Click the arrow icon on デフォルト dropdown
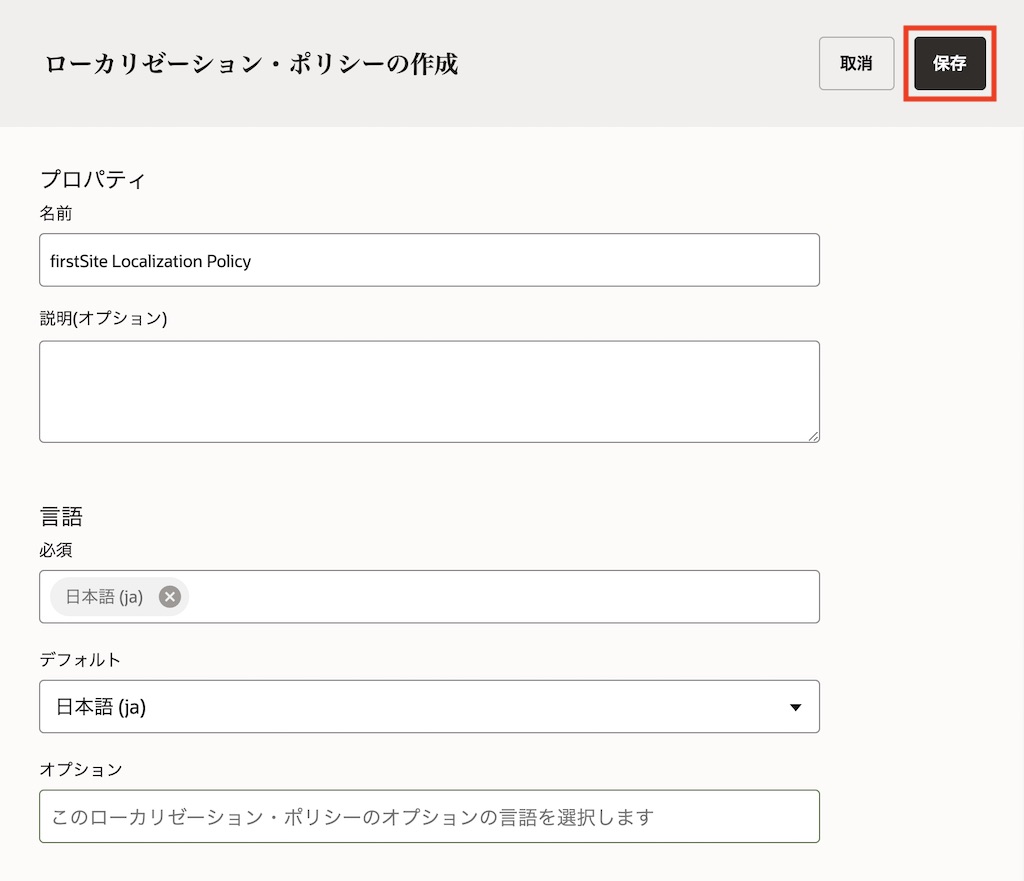 795,707
